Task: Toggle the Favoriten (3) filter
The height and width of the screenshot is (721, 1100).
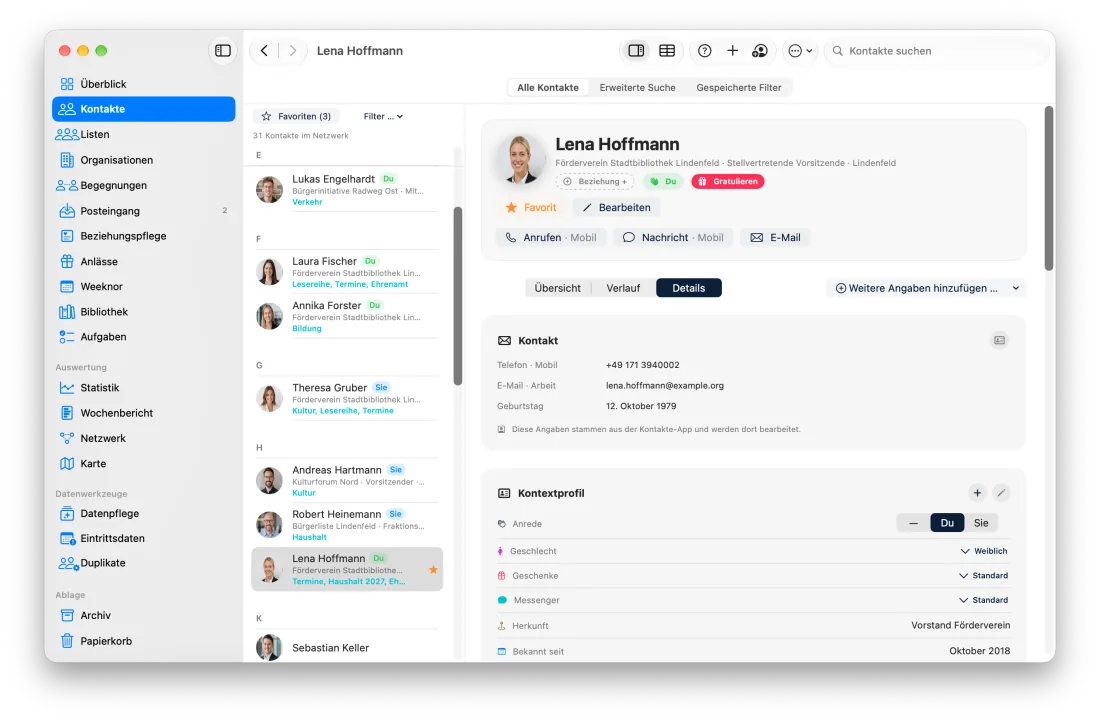Action: 296,116
